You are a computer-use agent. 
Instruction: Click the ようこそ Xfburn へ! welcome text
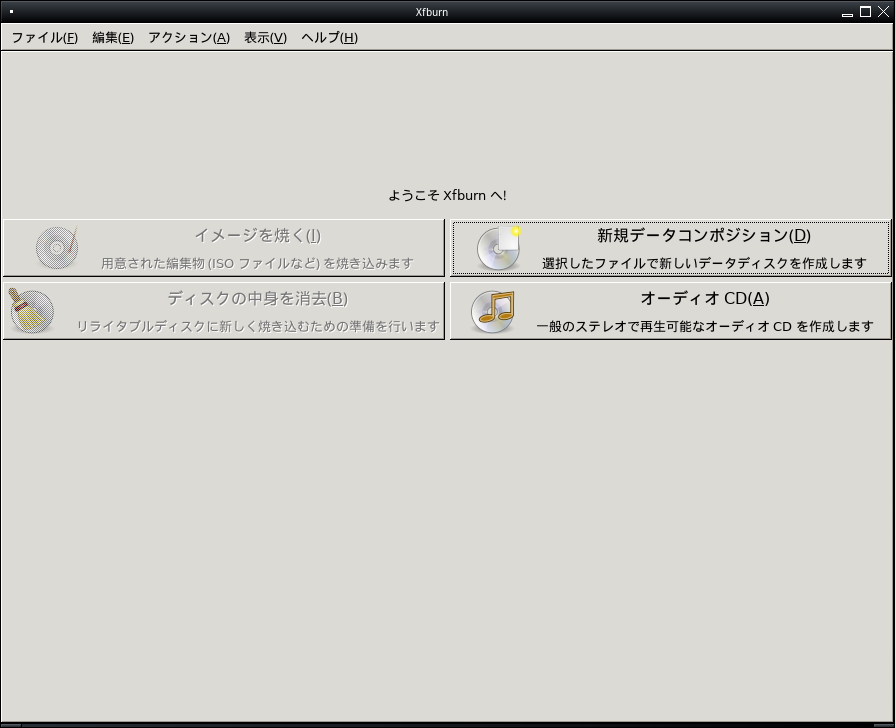coord(447,195)
